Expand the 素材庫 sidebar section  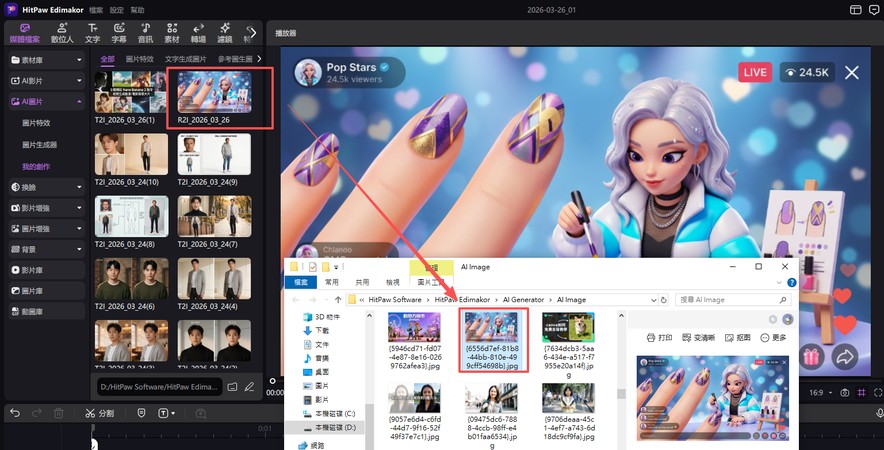pyautogui.click(x=44, y=60)
